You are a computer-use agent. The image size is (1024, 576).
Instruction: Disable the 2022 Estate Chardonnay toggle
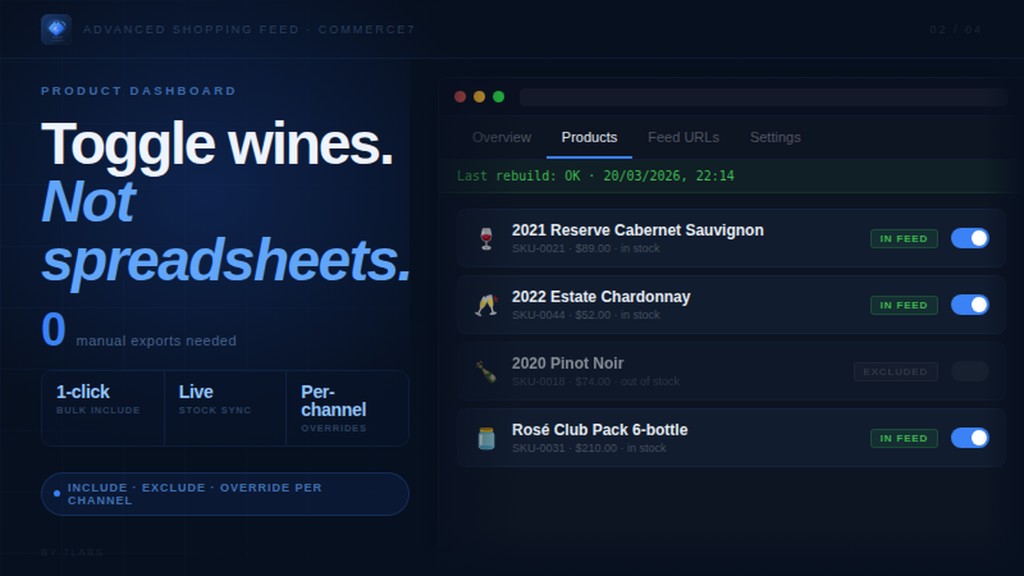(969, 305)
